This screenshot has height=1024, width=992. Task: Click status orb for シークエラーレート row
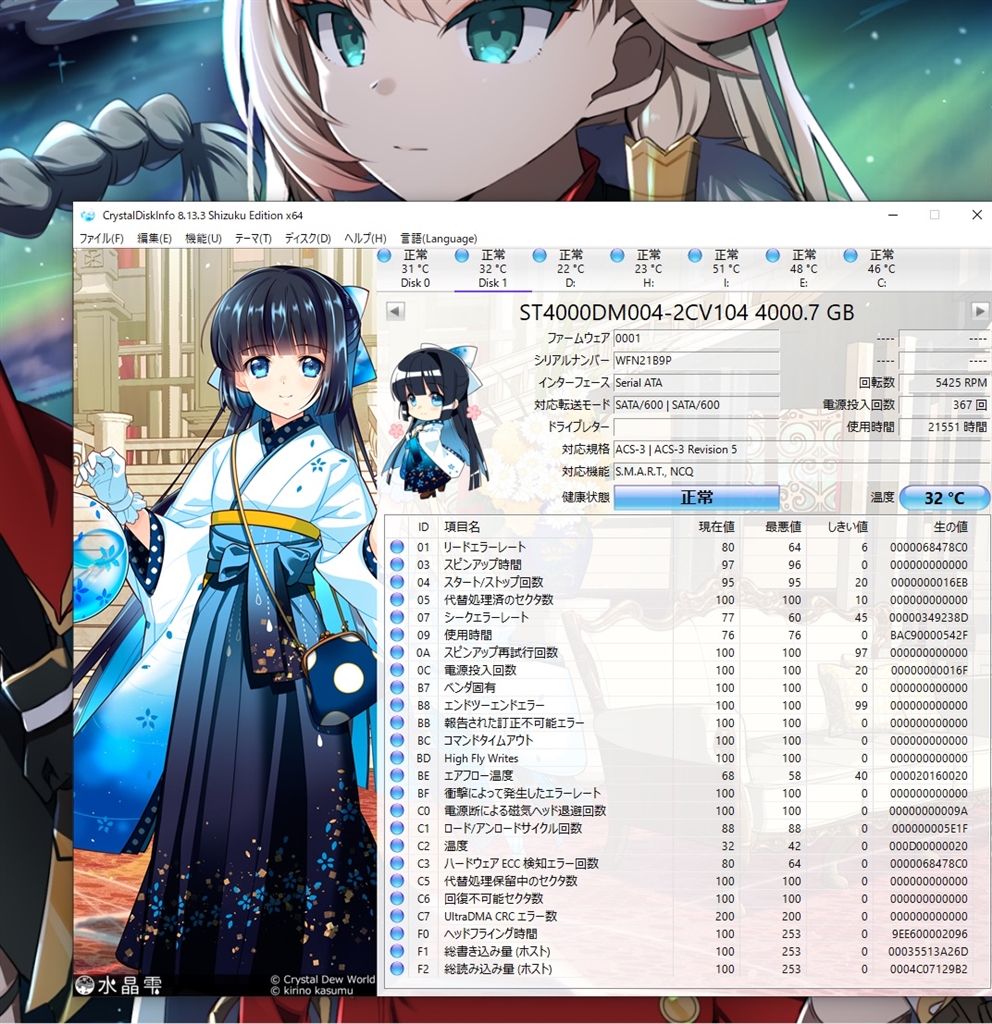point(397,618)
